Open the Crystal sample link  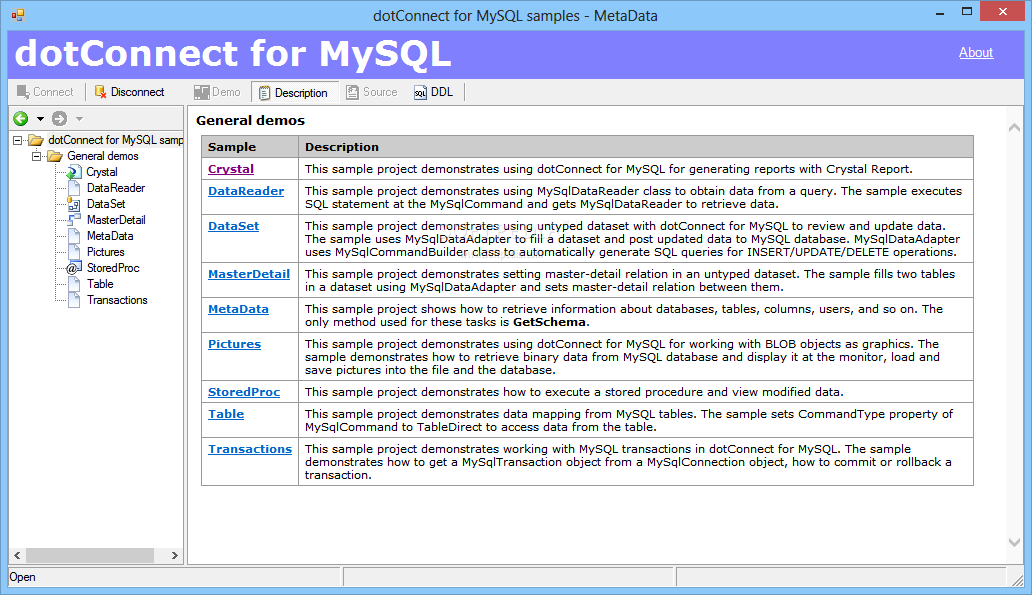click(231, 169)
